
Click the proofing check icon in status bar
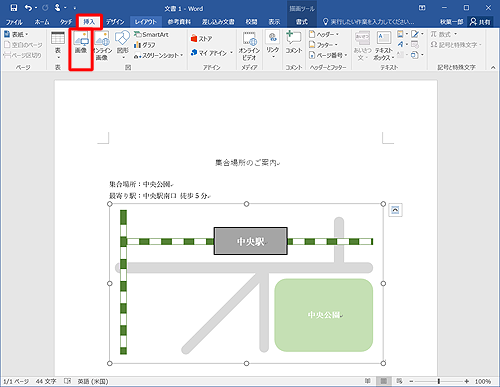pyautogui.click(x=67, y=381)
